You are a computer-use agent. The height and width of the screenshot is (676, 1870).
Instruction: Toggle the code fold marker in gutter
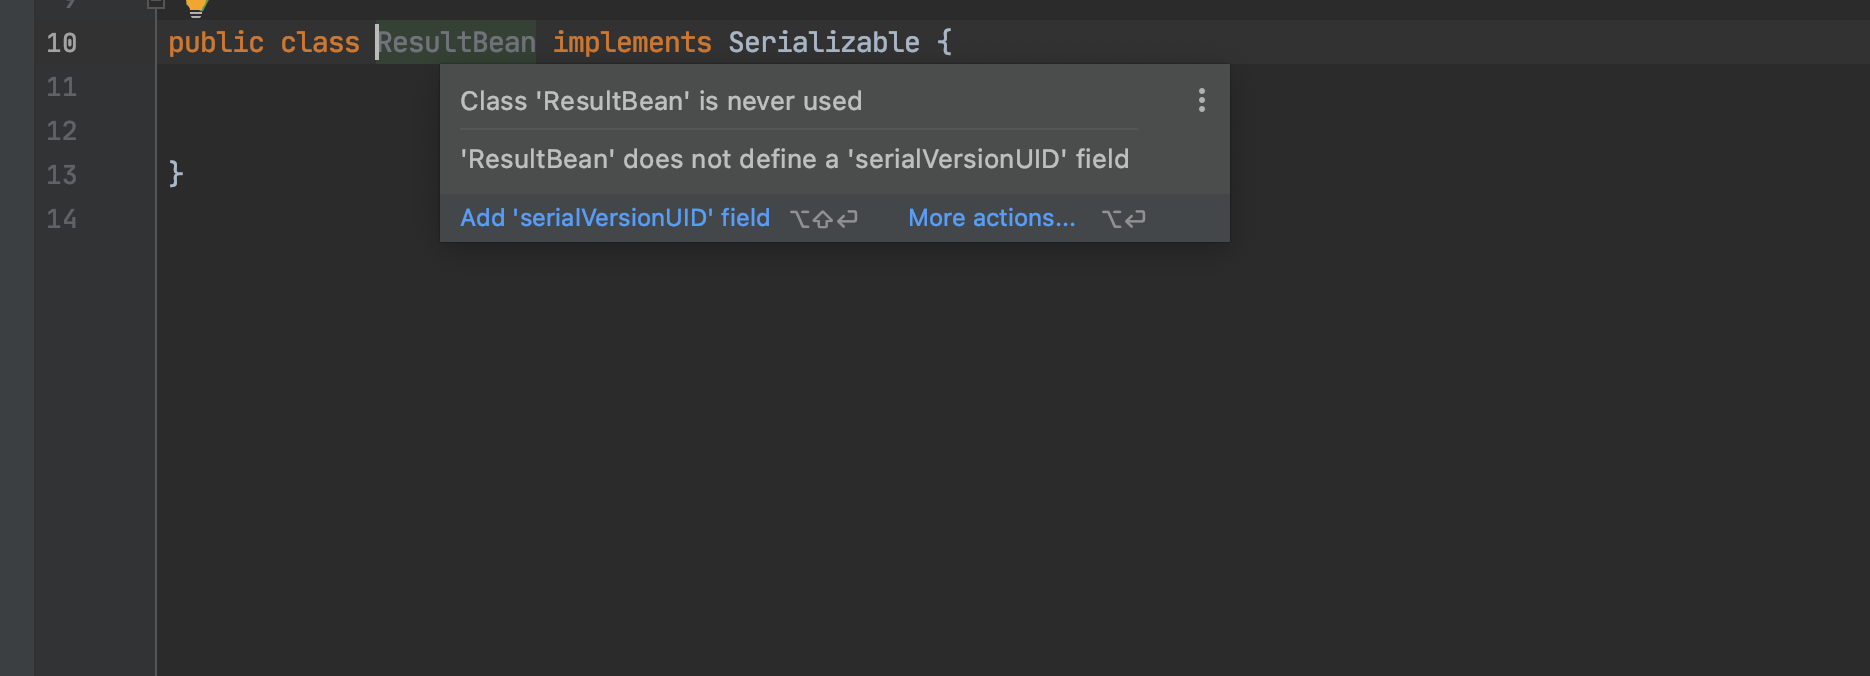[x=155, y=4]
